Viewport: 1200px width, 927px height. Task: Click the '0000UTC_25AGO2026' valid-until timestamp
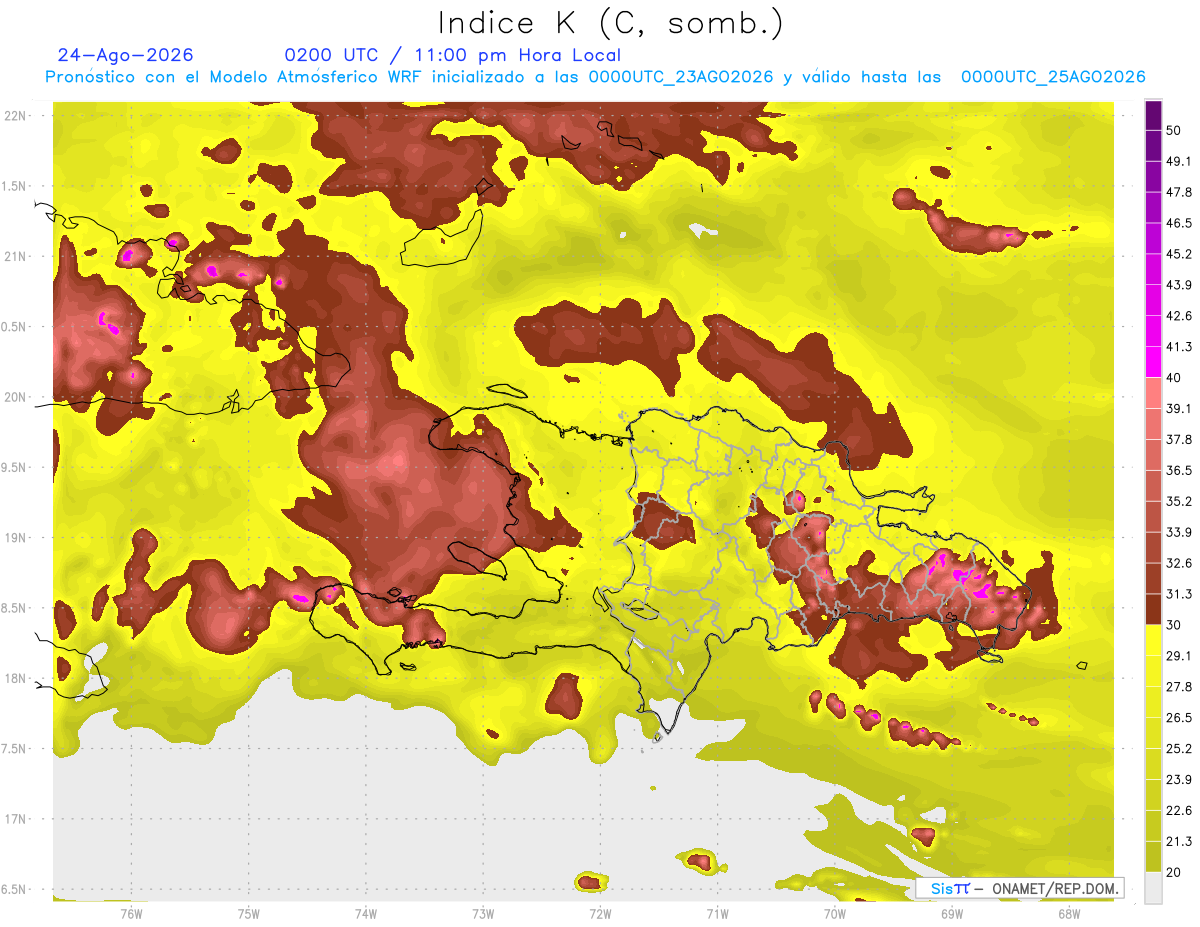[1053, 77]
